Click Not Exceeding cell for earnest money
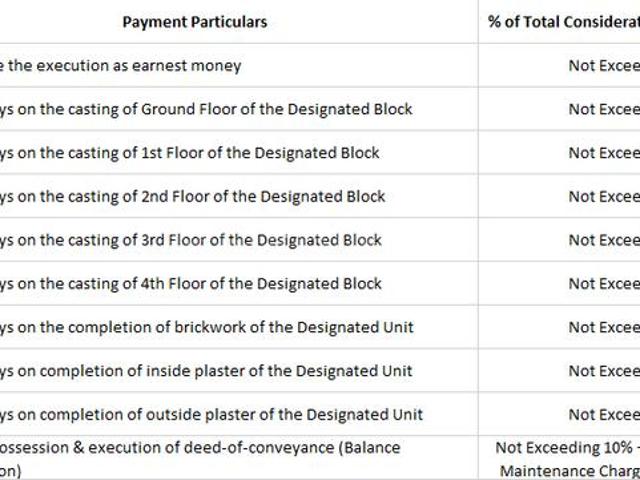This screenshot has width=640, height=480. coord(604,66)
